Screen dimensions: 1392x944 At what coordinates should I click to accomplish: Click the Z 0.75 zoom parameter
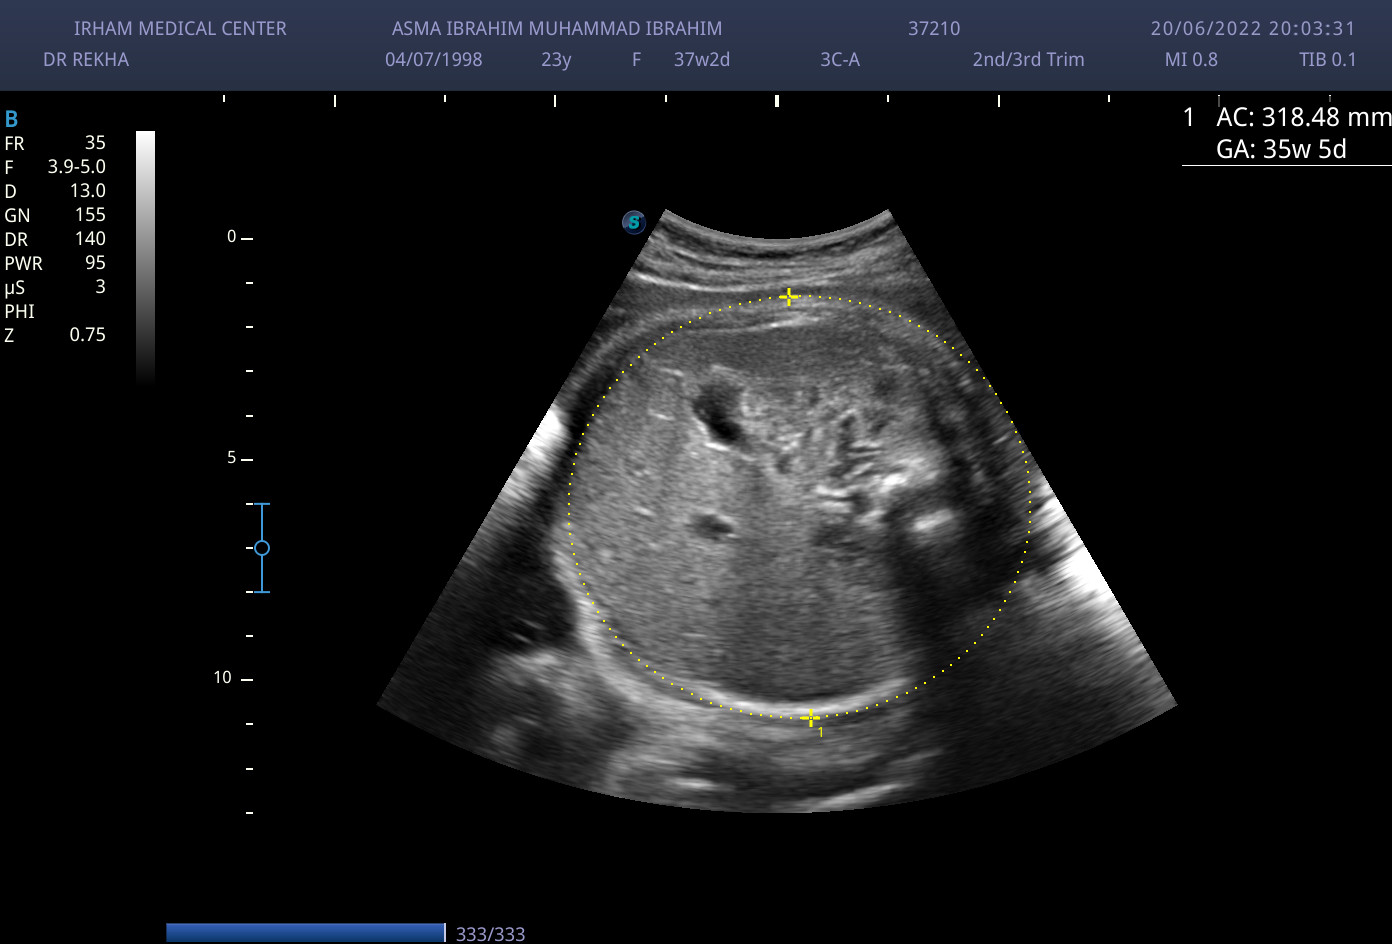click(55, 335)
